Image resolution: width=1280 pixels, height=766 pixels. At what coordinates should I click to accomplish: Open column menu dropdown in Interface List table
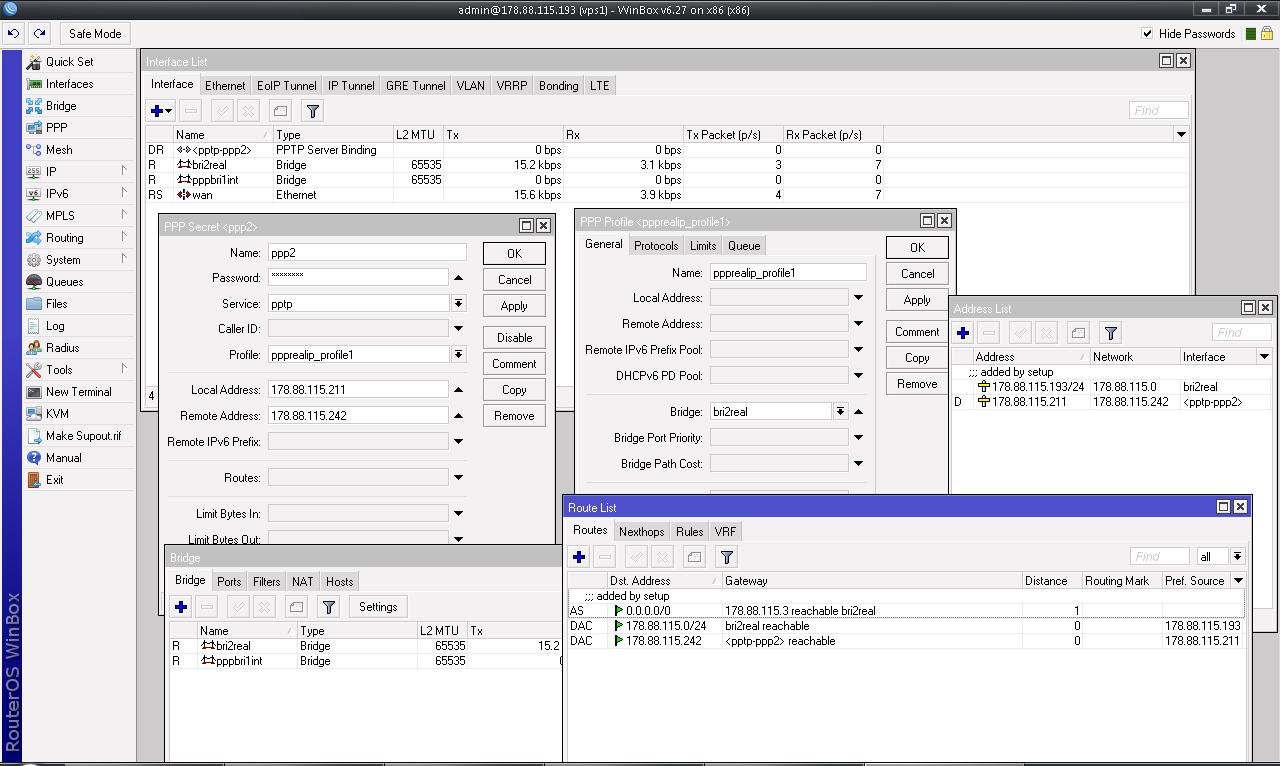[1180, 134]
